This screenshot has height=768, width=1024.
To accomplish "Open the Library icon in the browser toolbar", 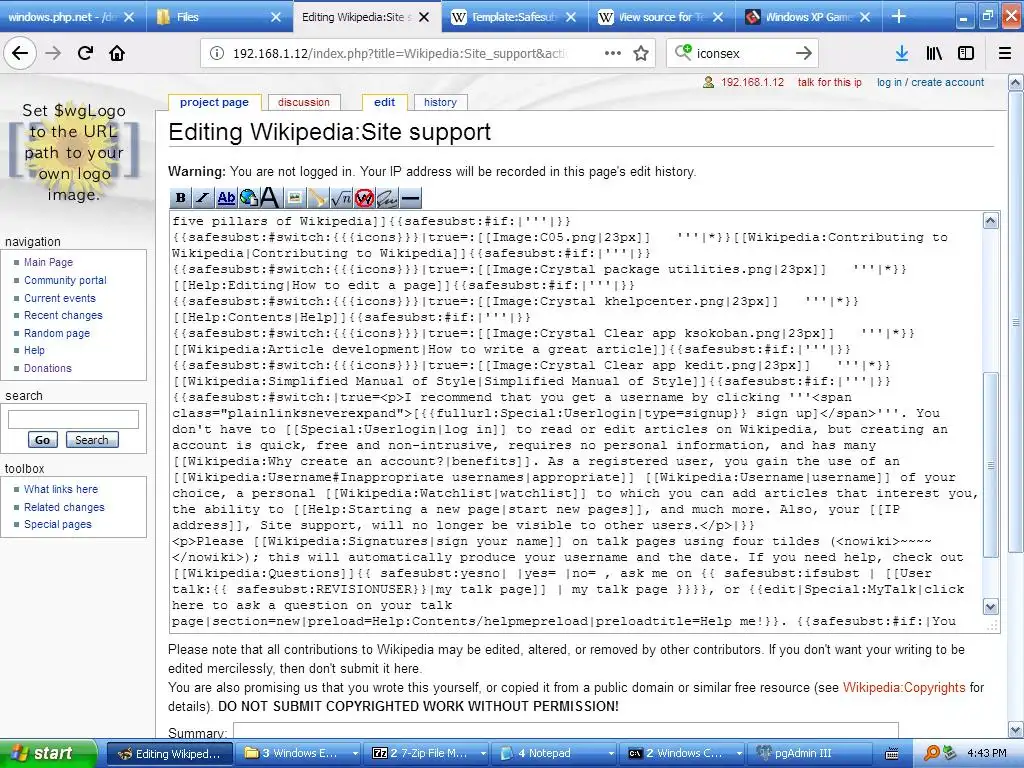I will [x=934, y=54].
